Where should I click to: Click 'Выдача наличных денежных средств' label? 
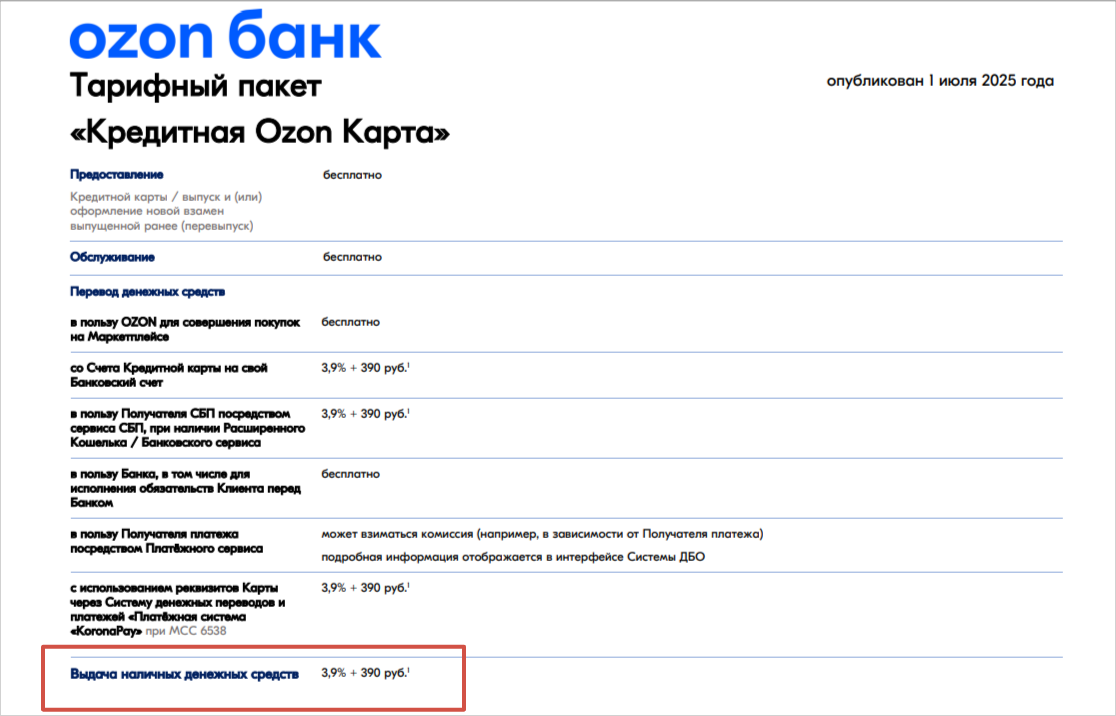[x=184, y=674]
